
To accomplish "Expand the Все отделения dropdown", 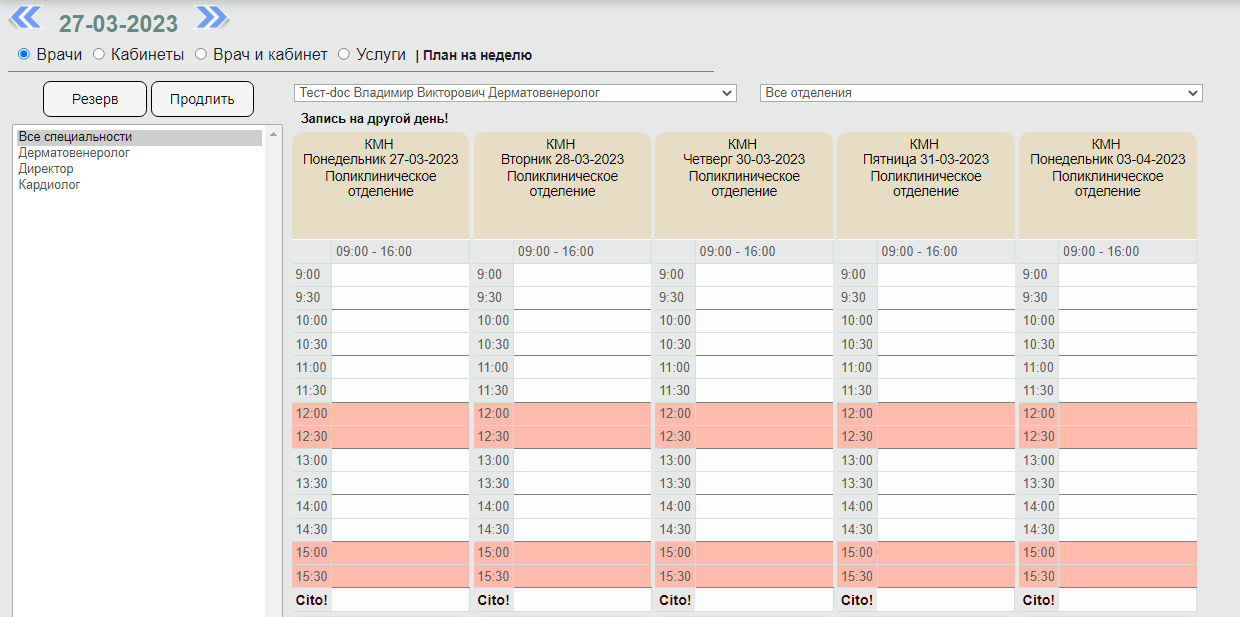I will (981, 93).
